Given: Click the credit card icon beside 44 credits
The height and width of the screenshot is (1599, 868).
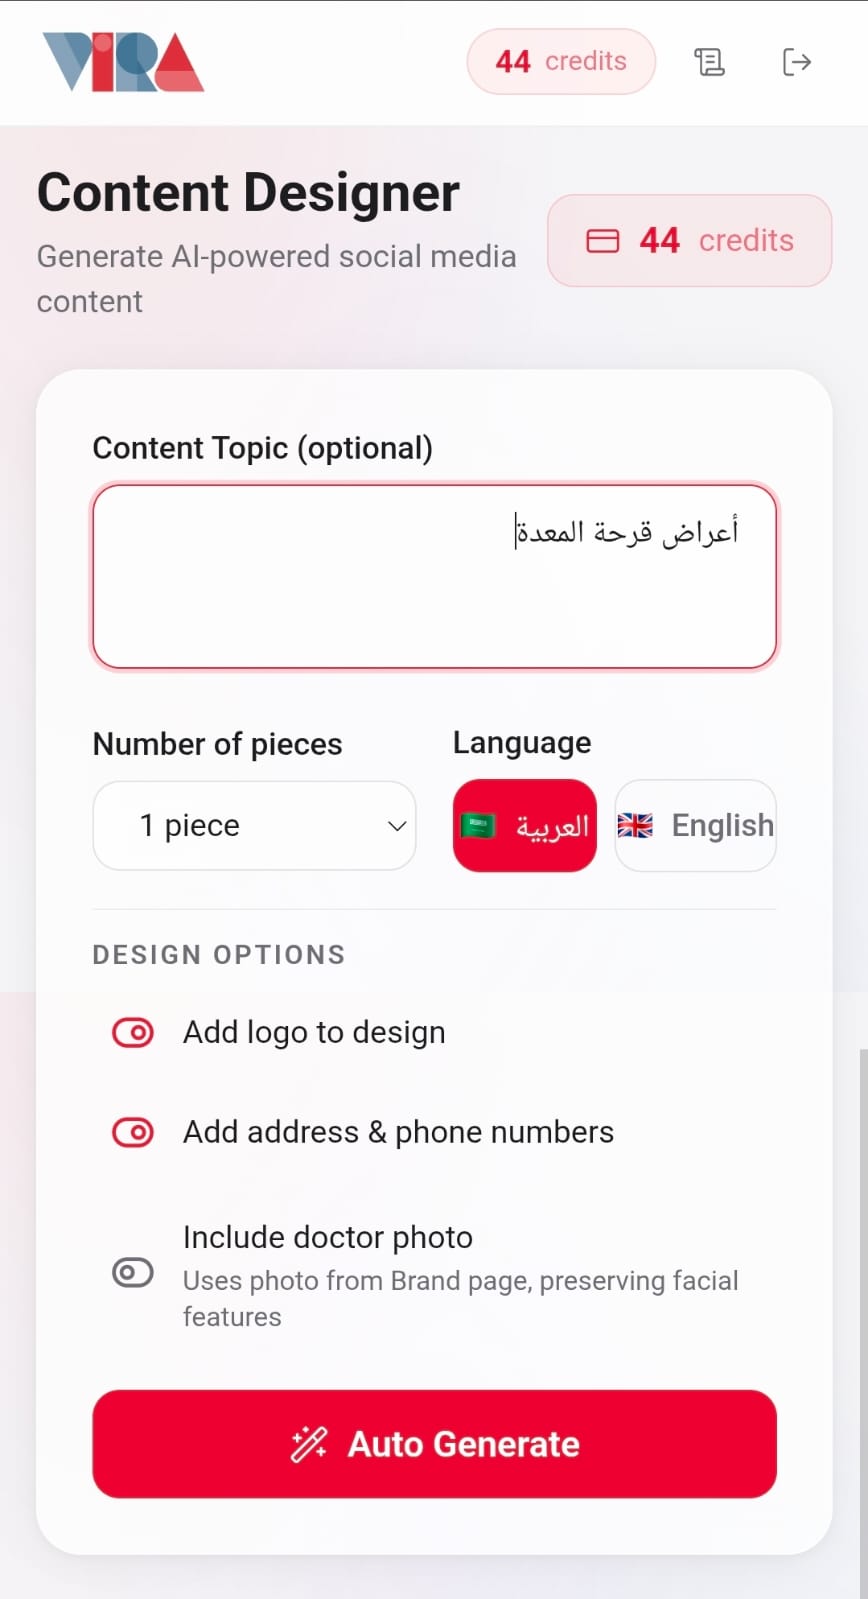Looking at the screenshot, I should coord(602,241).
